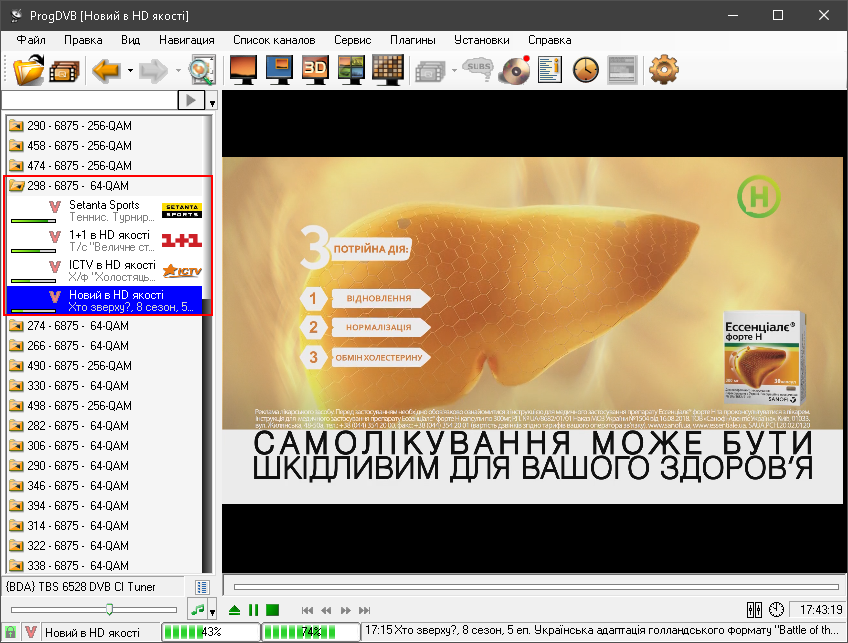848x643 pixels.
Task: Click the channel search input field
Action: pyautogui.click(x=89, y=100)
